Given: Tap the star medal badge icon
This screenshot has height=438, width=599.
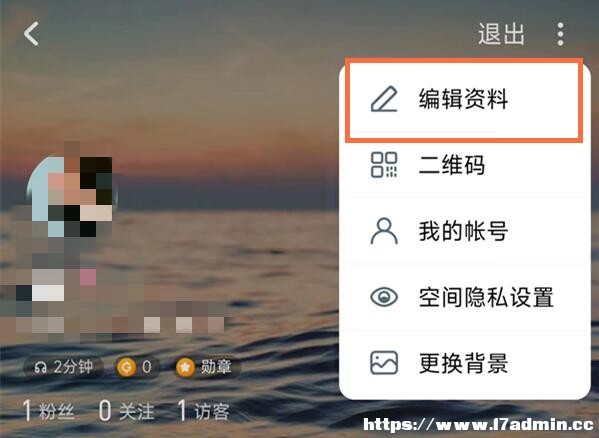Looking at the screenshot, I should [x=185, y=367].
